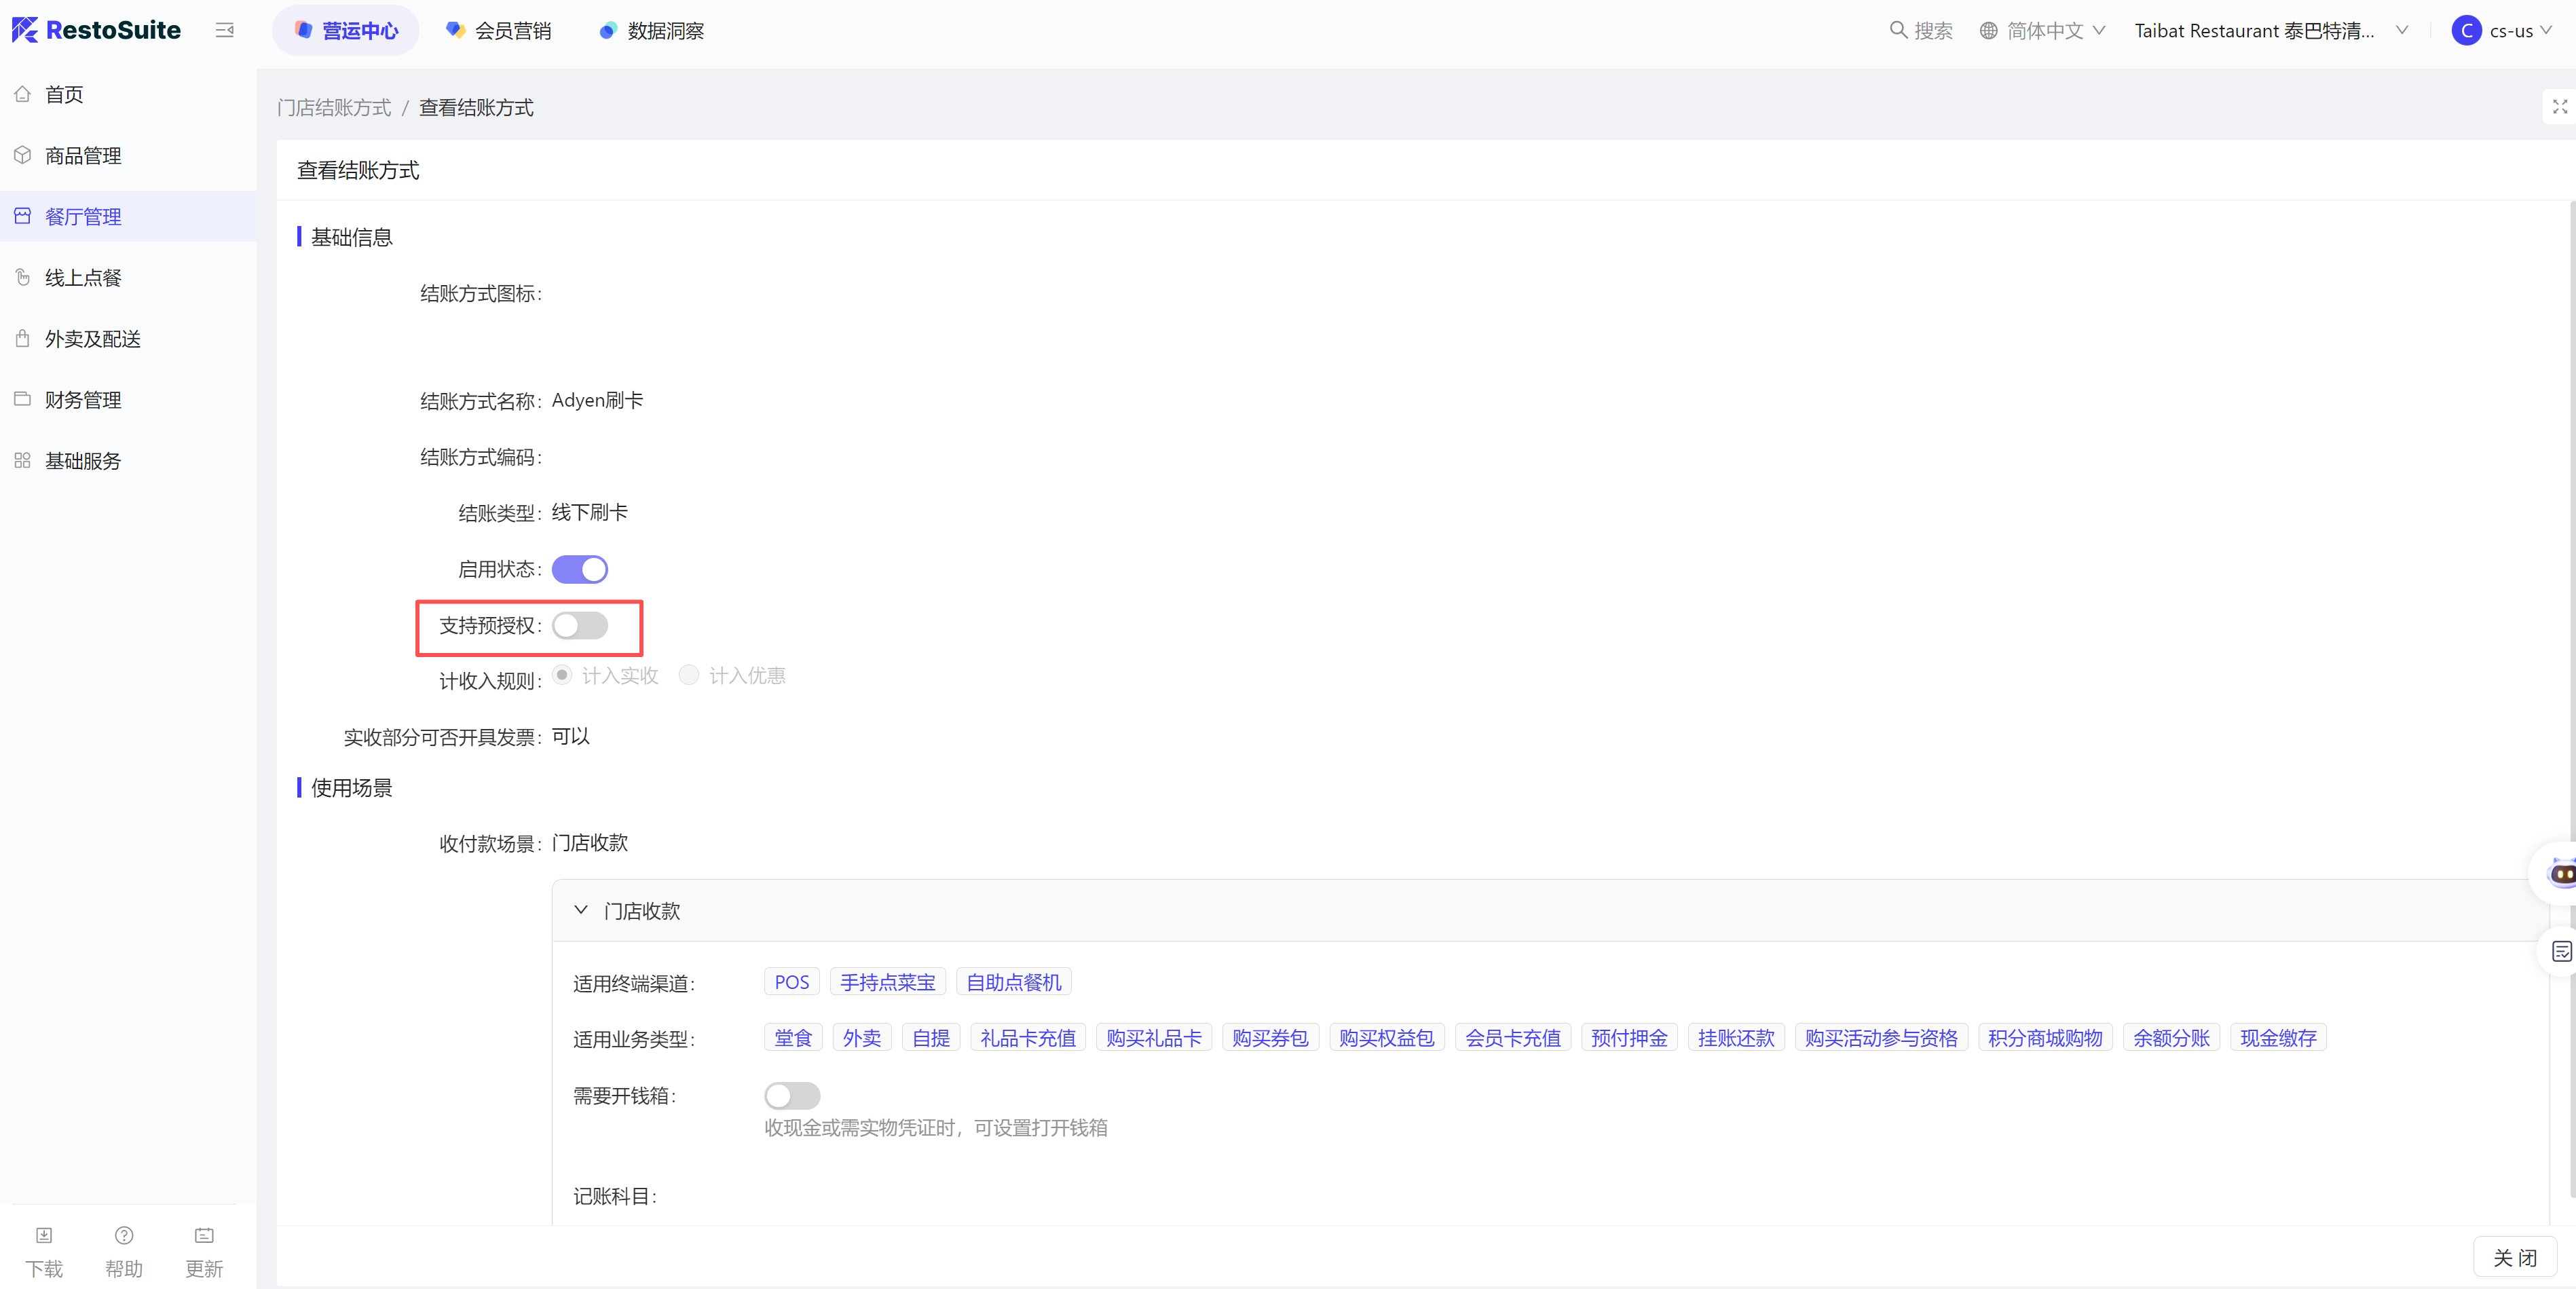Click the search magnifier icon

(1897, 30)
